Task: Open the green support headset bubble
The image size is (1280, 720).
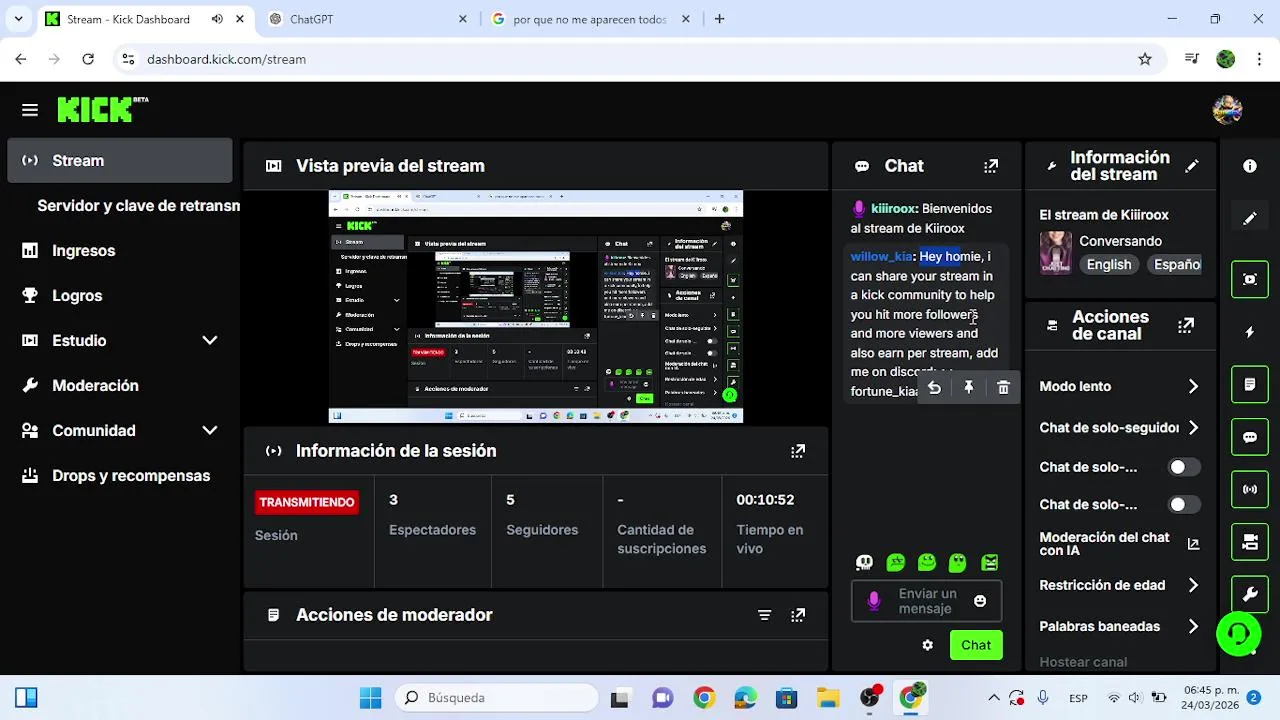Action: coord(1238,633)
